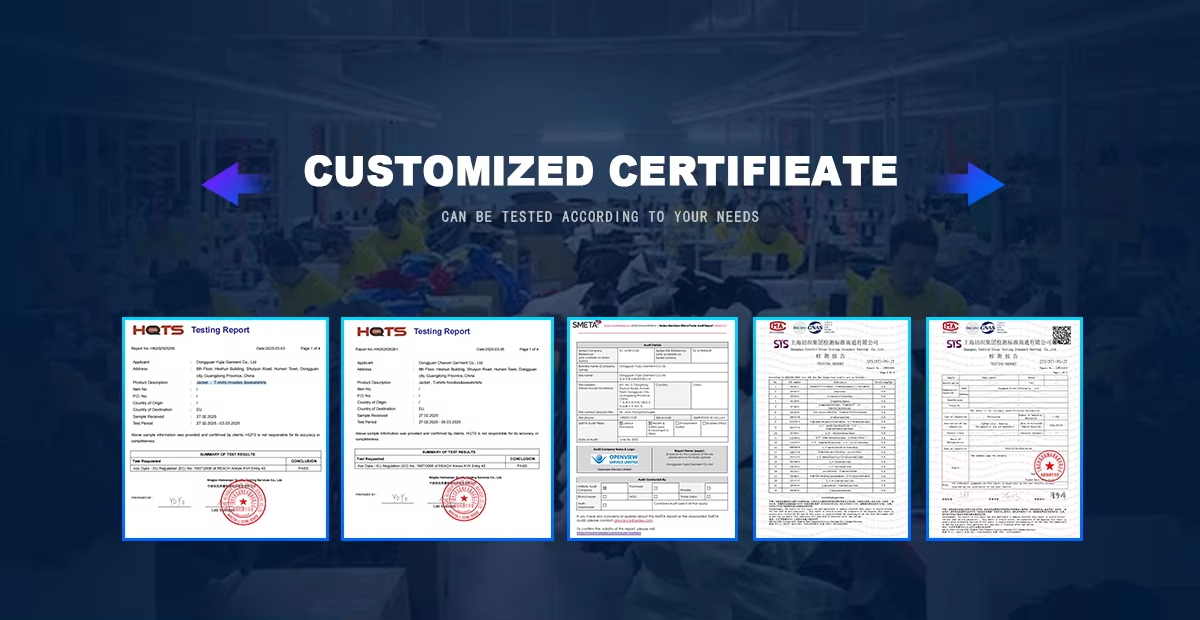Open the second HQTS Testing Report thumbnail
The image size is (1200, 620).
point(447,429)
